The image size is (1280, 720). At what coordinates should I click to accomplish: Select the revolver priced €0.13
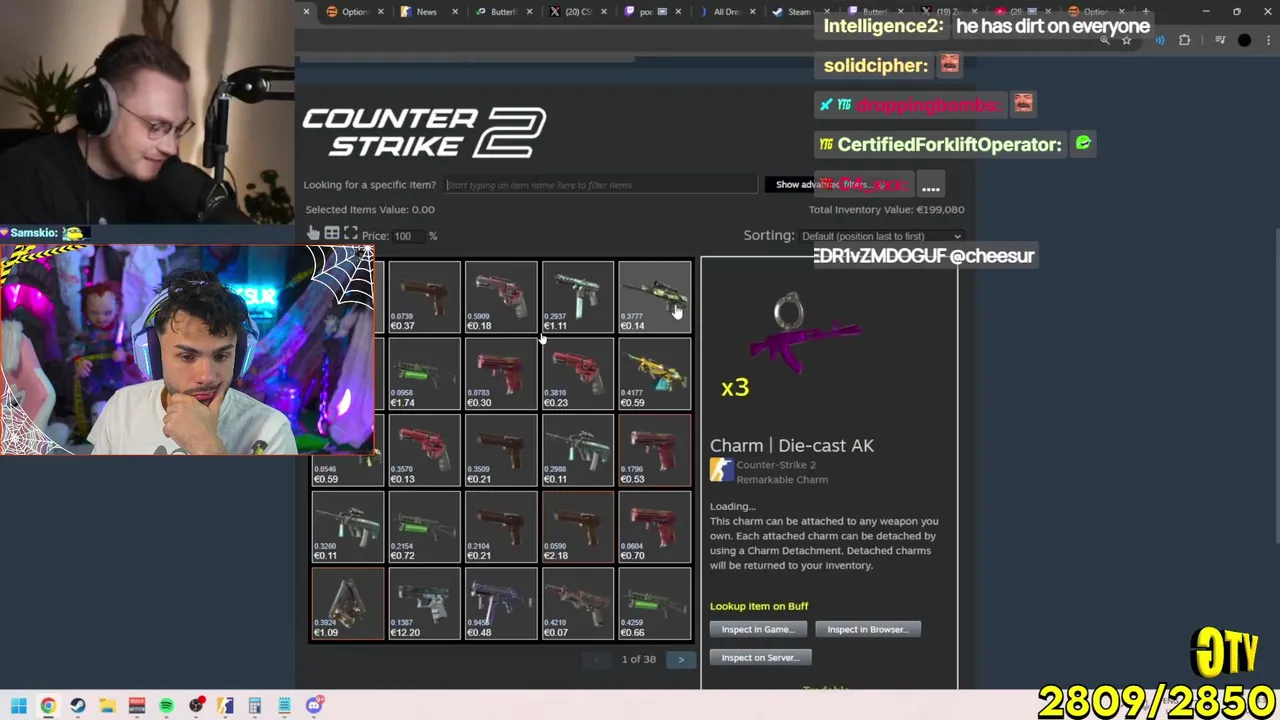(x=424, y=450)
